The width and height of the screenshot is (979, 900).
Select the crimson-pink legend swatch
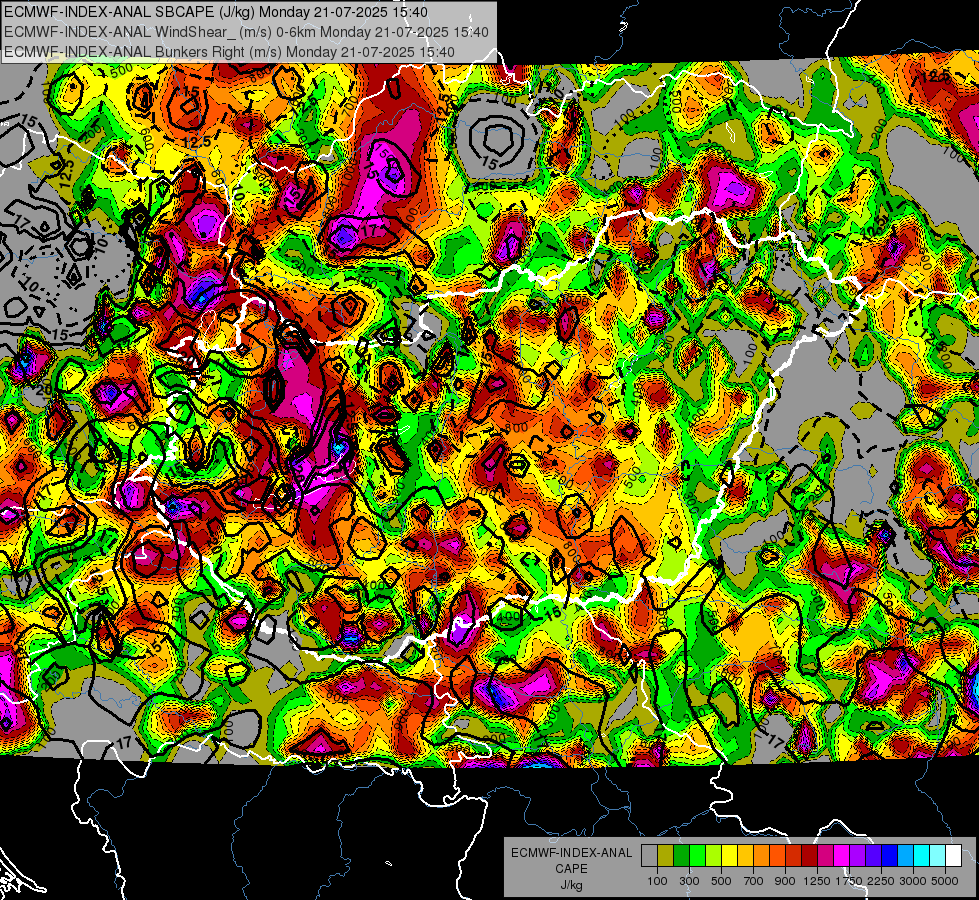click(825, 855)
